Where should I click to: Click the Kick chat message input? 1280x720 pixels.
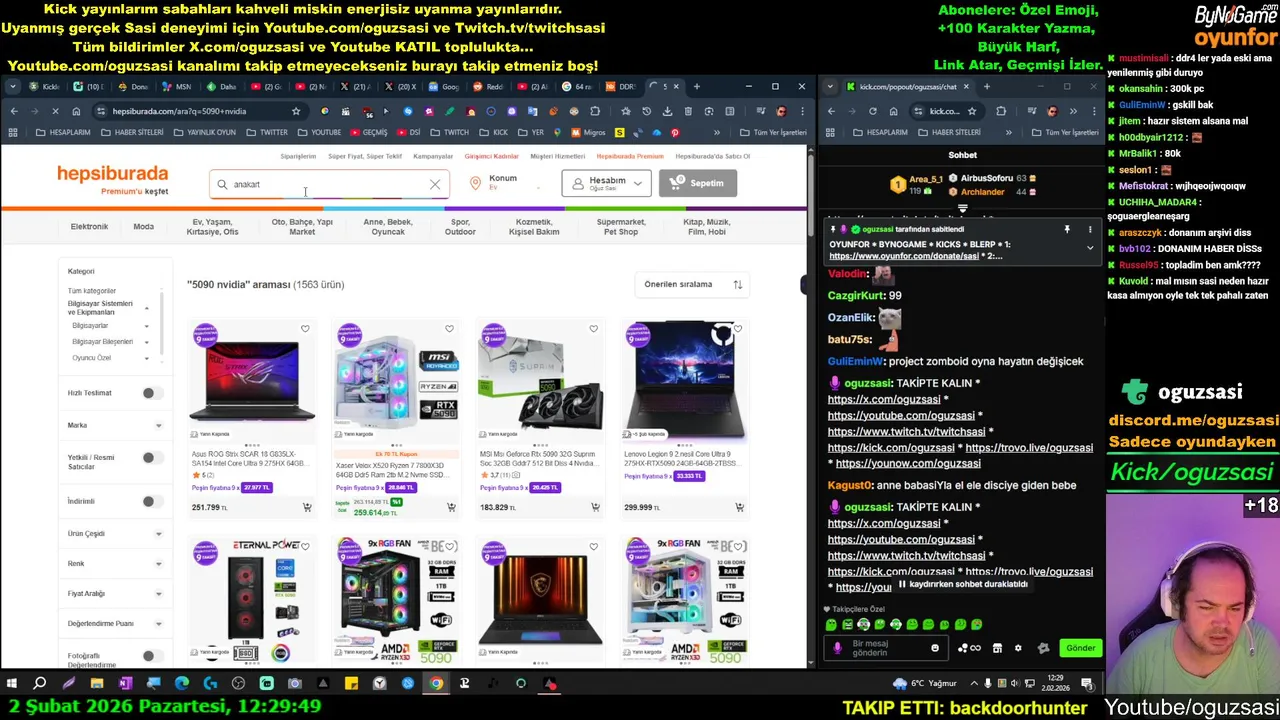coord(885,648)
